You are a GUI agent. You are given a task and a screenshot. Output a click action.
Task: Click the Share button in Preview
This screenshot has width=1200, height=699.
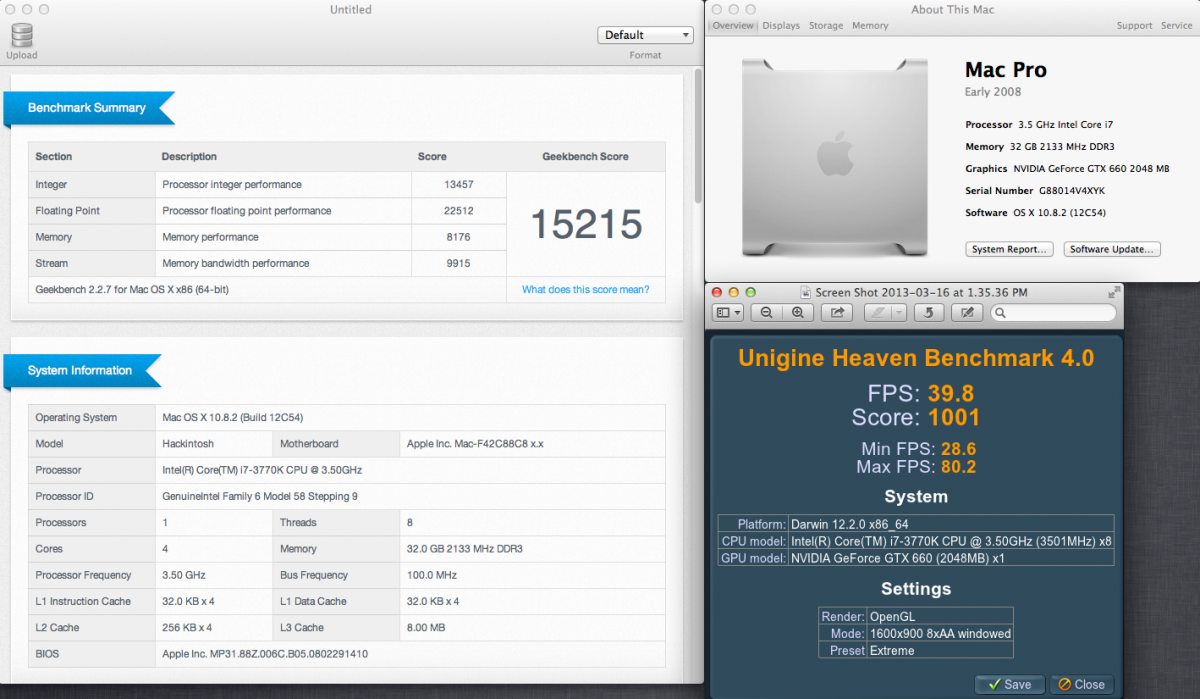click(x=836, y=313)
